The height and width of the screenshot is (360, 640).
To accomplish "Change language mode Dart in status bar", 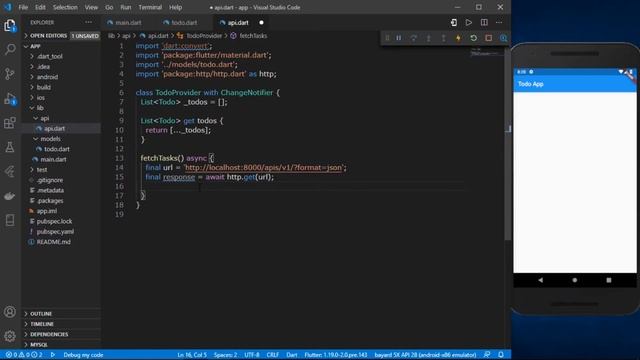I will [x=291, y=355].
